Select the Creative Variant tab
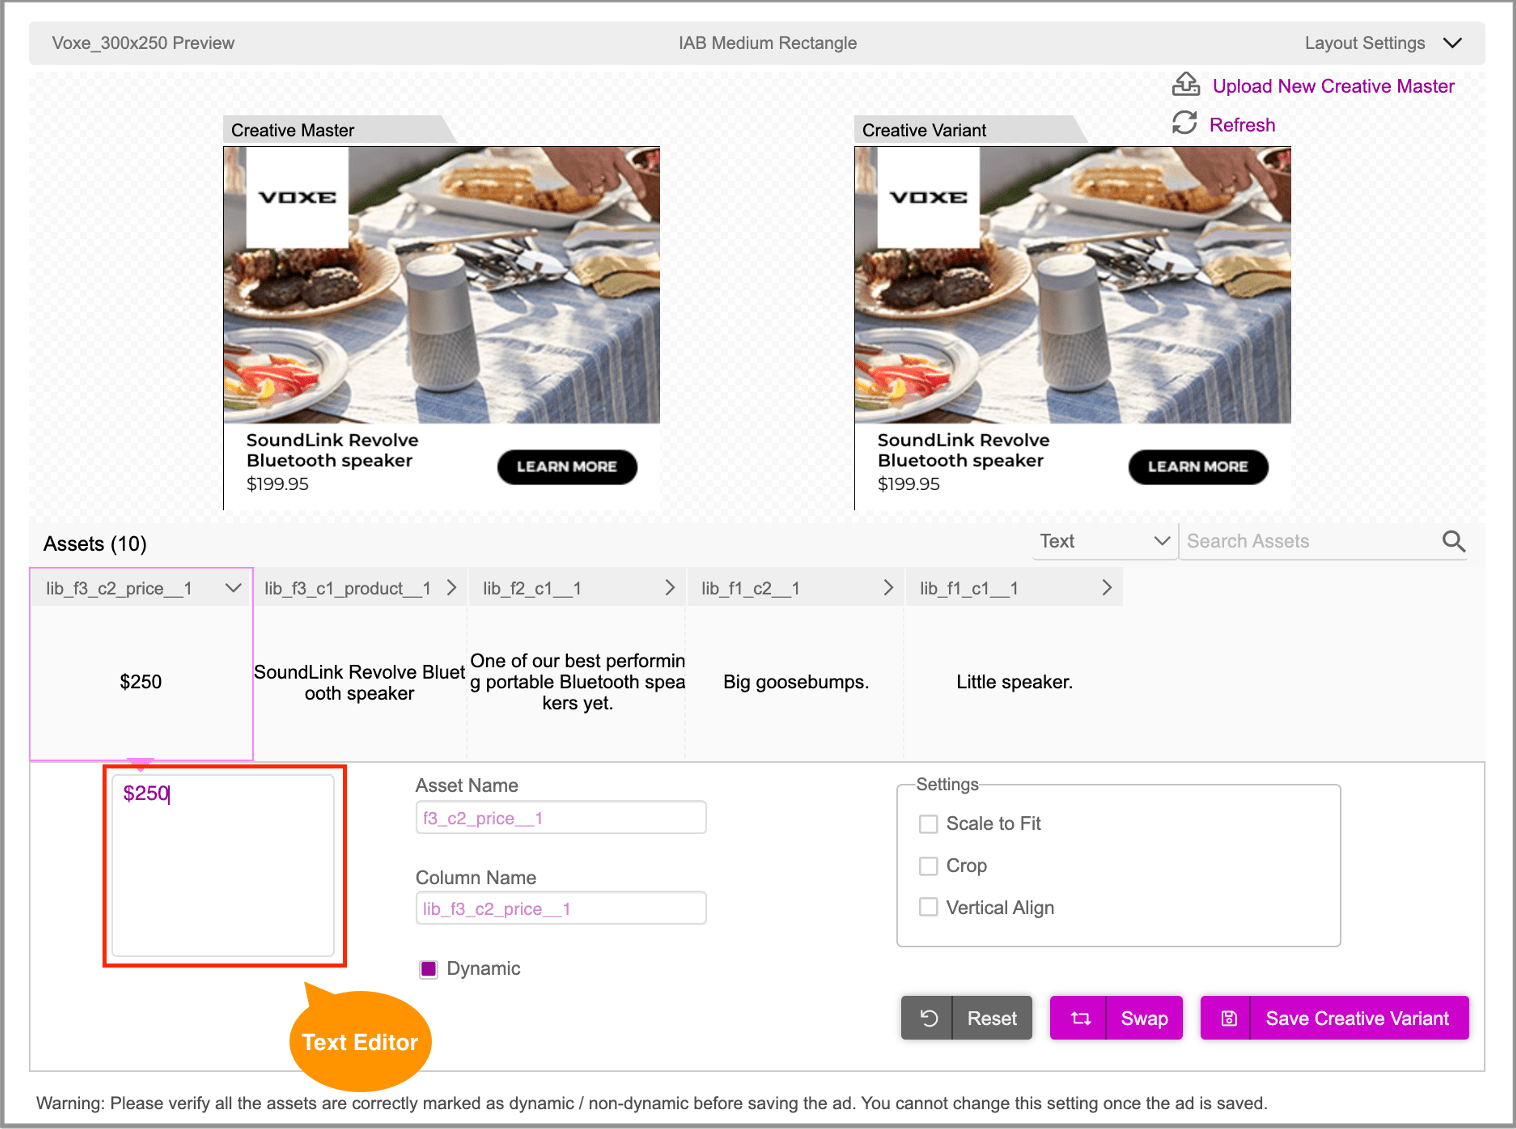Screen dimensions: 1516x1129 pyautogui.click(x=969, y=130)
